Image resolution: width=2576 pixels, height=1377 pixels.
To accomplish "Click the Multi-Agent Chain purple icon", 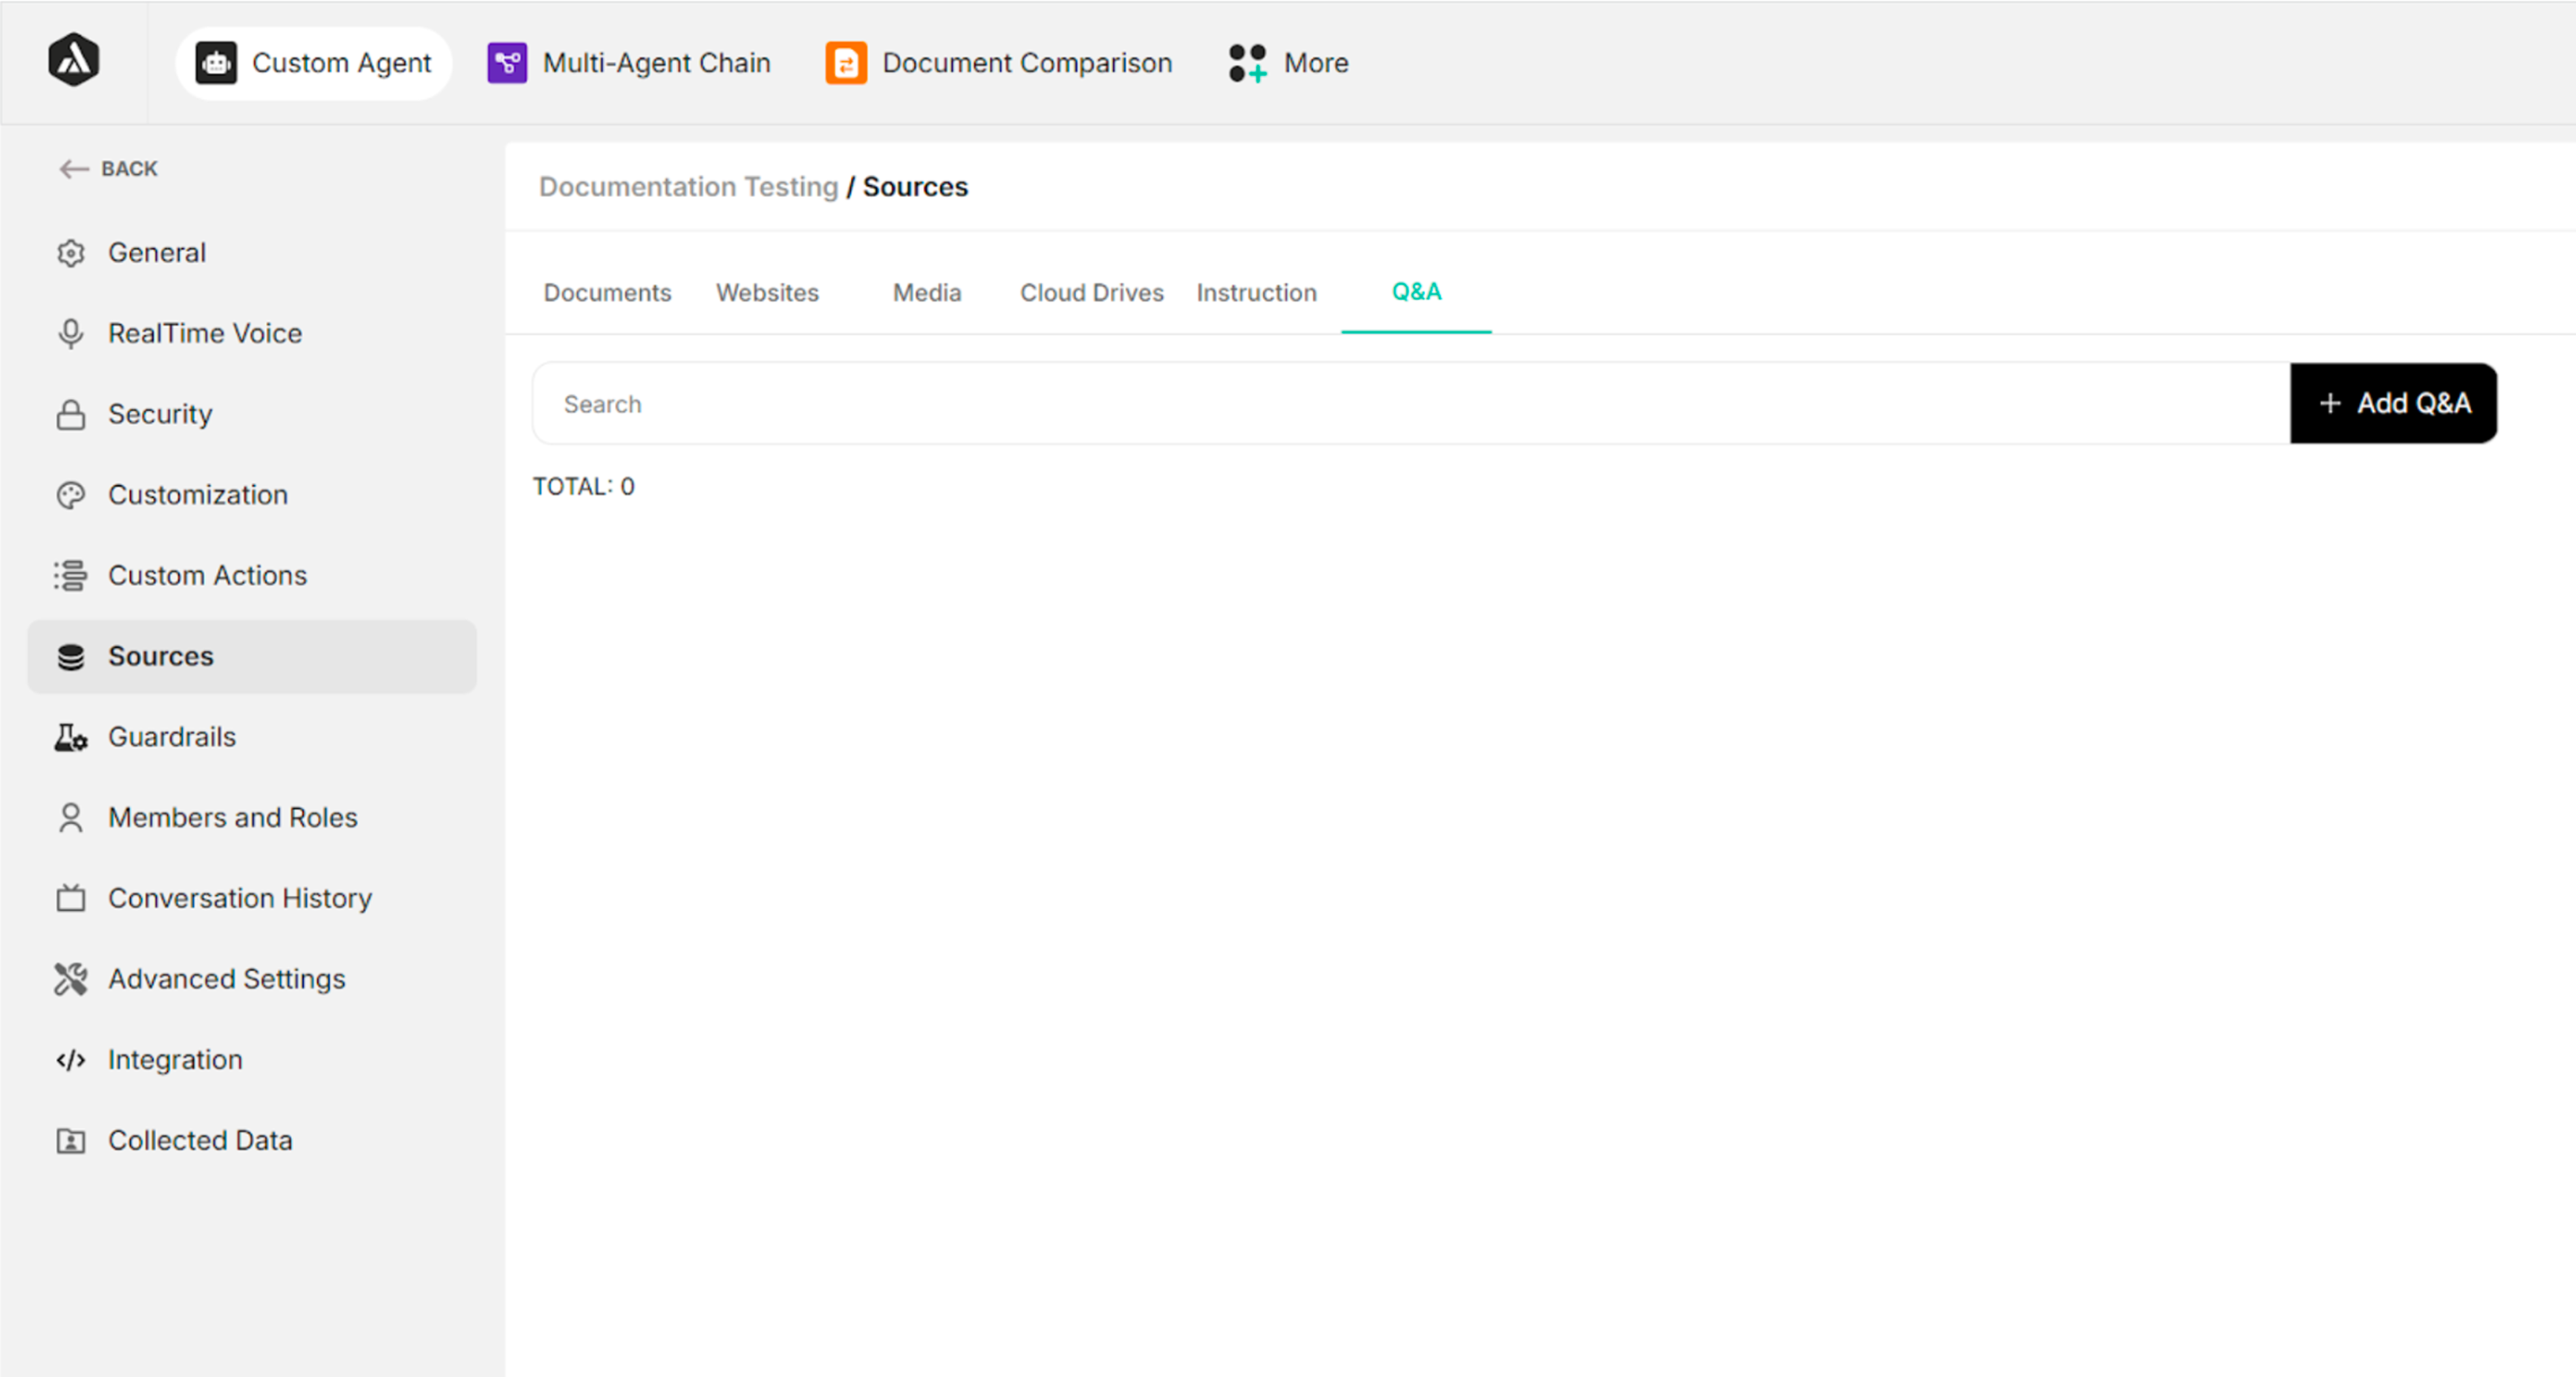I will 507,63.
